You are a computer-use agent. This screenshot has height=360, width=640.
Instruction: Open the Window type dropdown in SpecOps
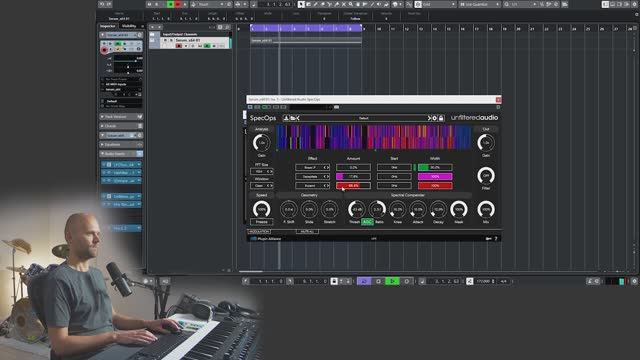coord(262,185)
